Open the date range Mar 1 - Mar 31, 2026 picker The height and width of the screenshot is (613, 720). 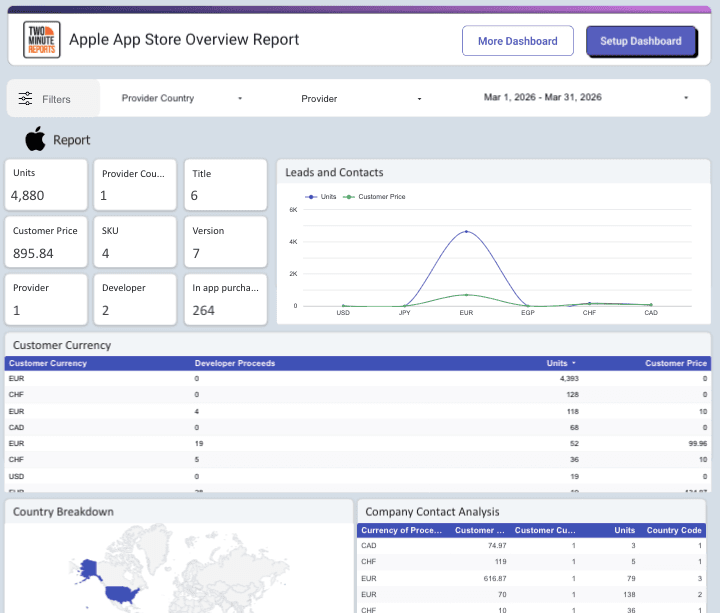586,97
